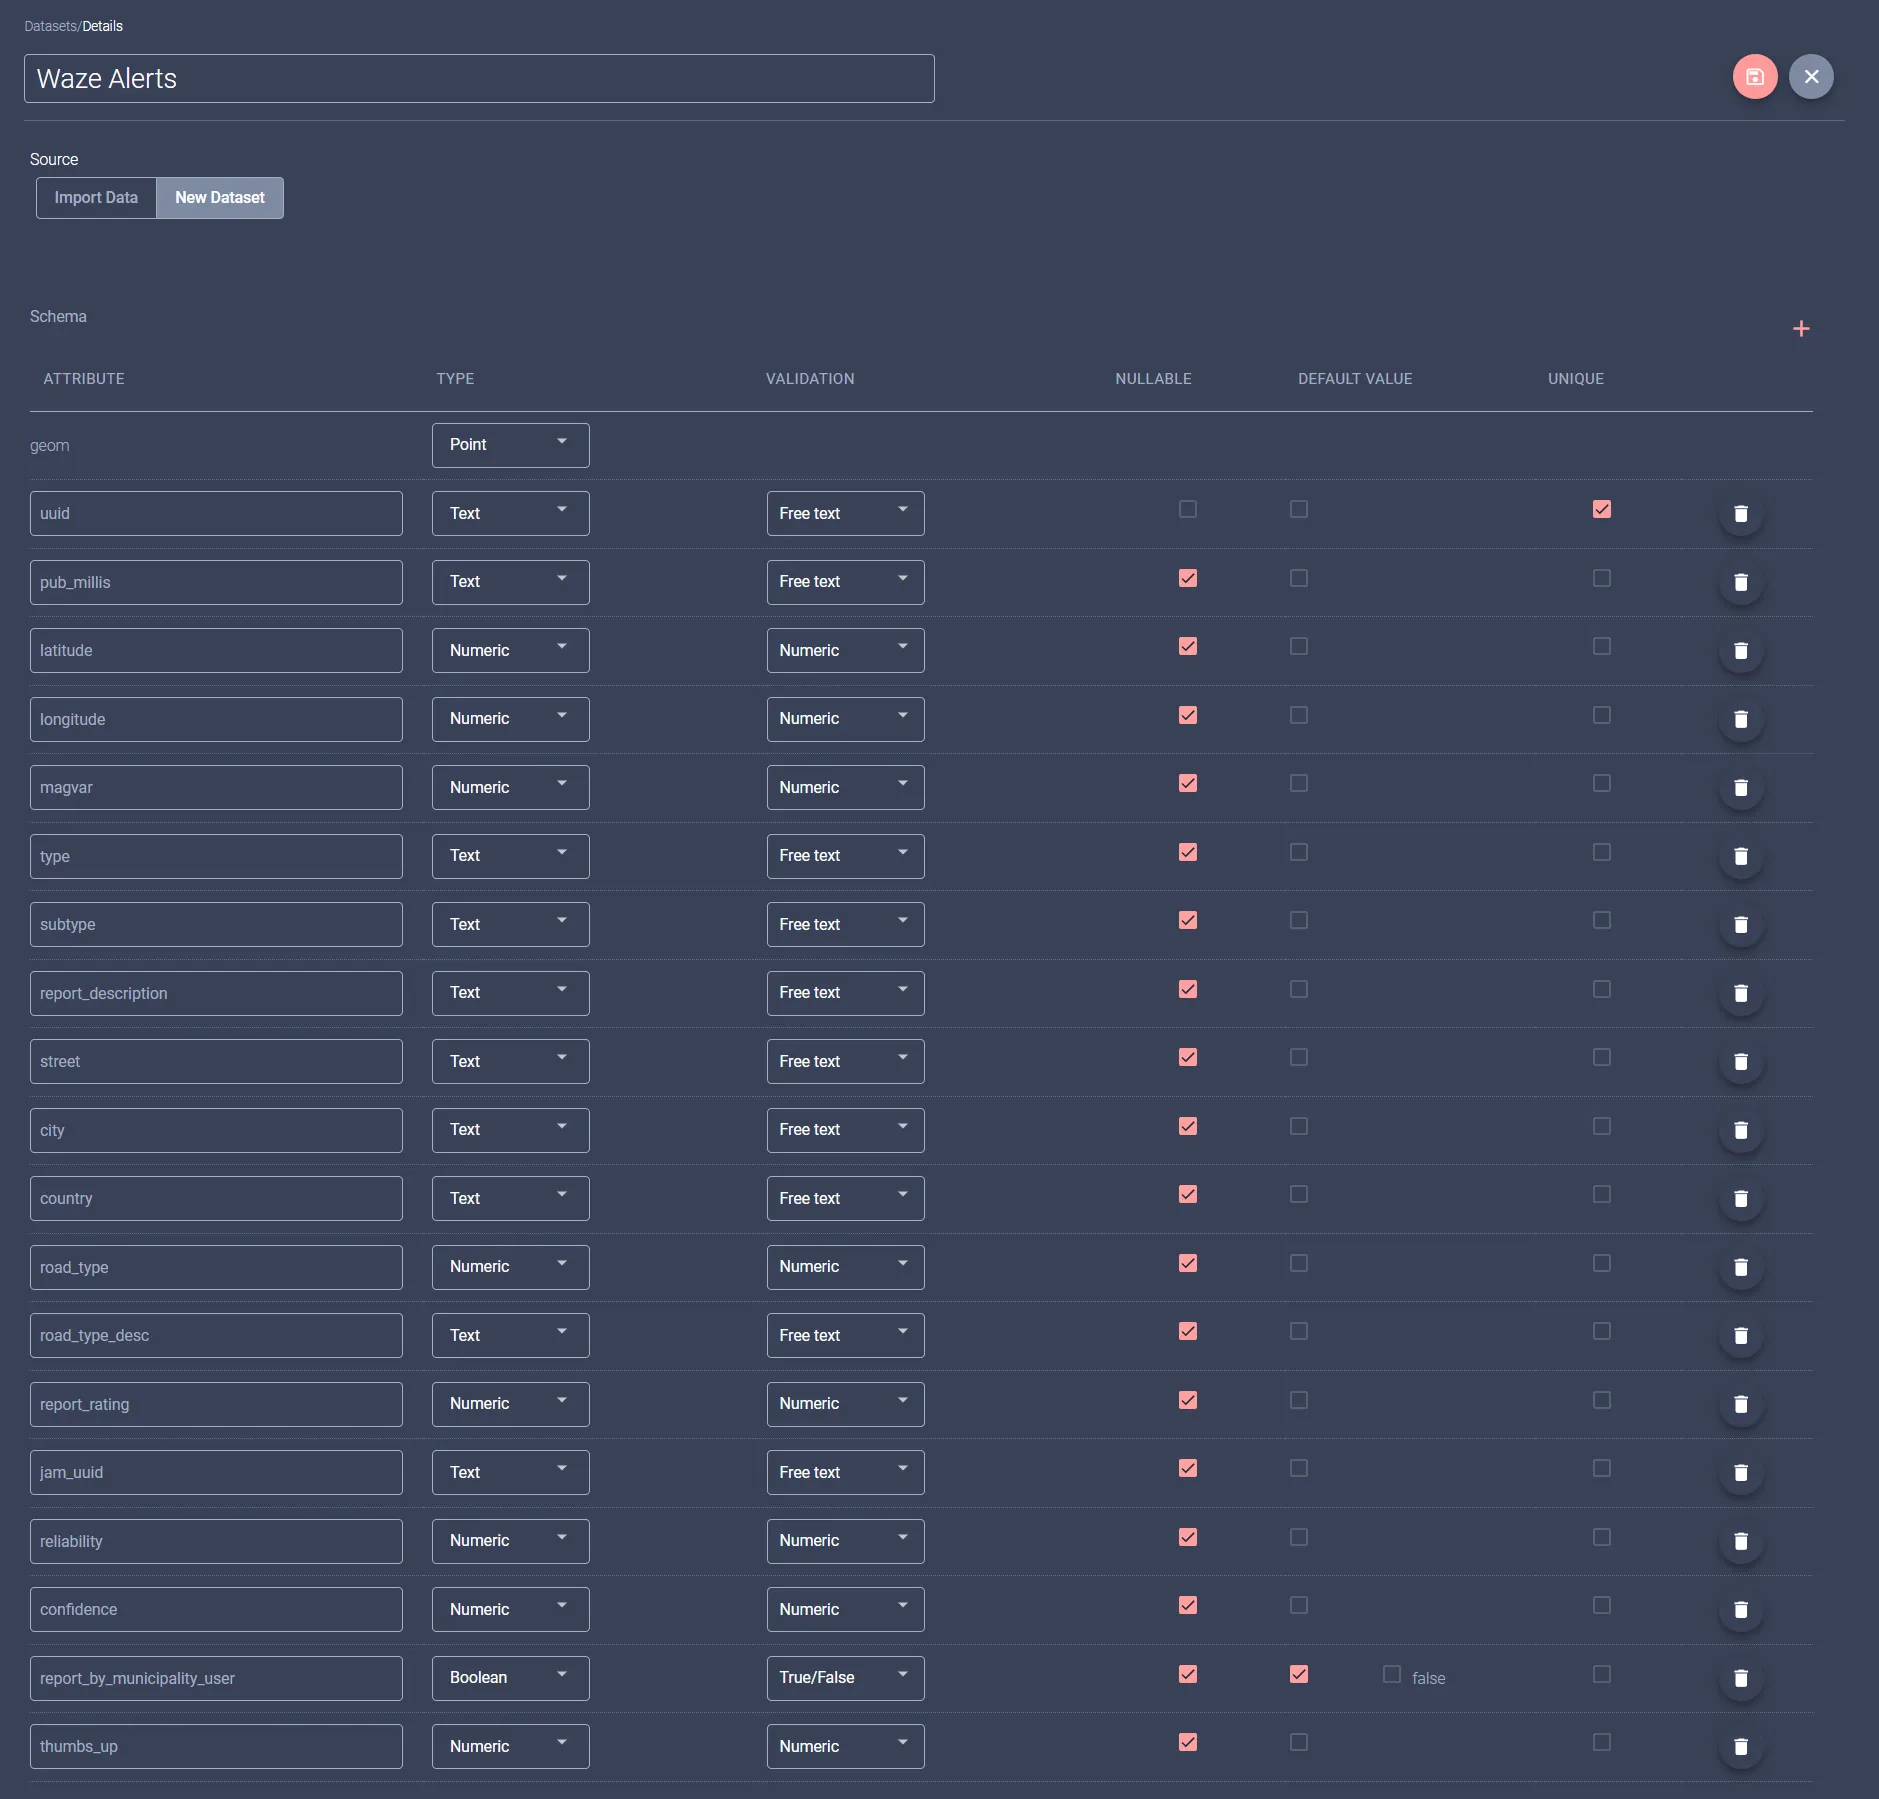This screenshot has width=1879, height=1799.
Task: Open the Boolean type dropdown for report_by_municipality_user
Action: (x=510, y=1678)
